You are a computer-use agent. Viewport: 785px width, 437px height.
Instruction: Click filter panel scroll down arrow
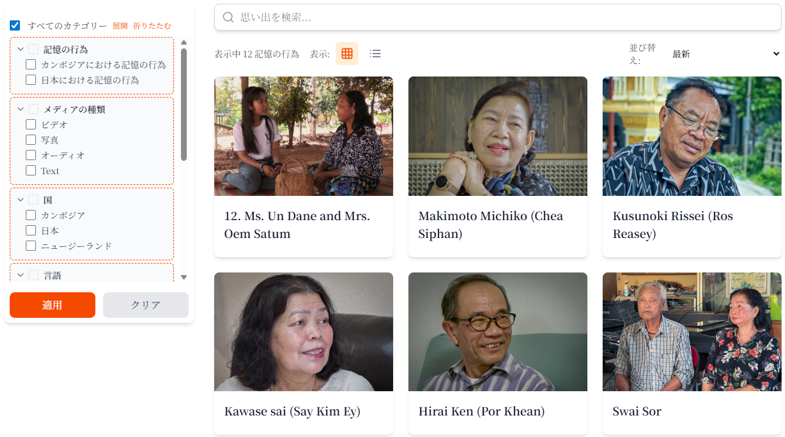(184, 277)
